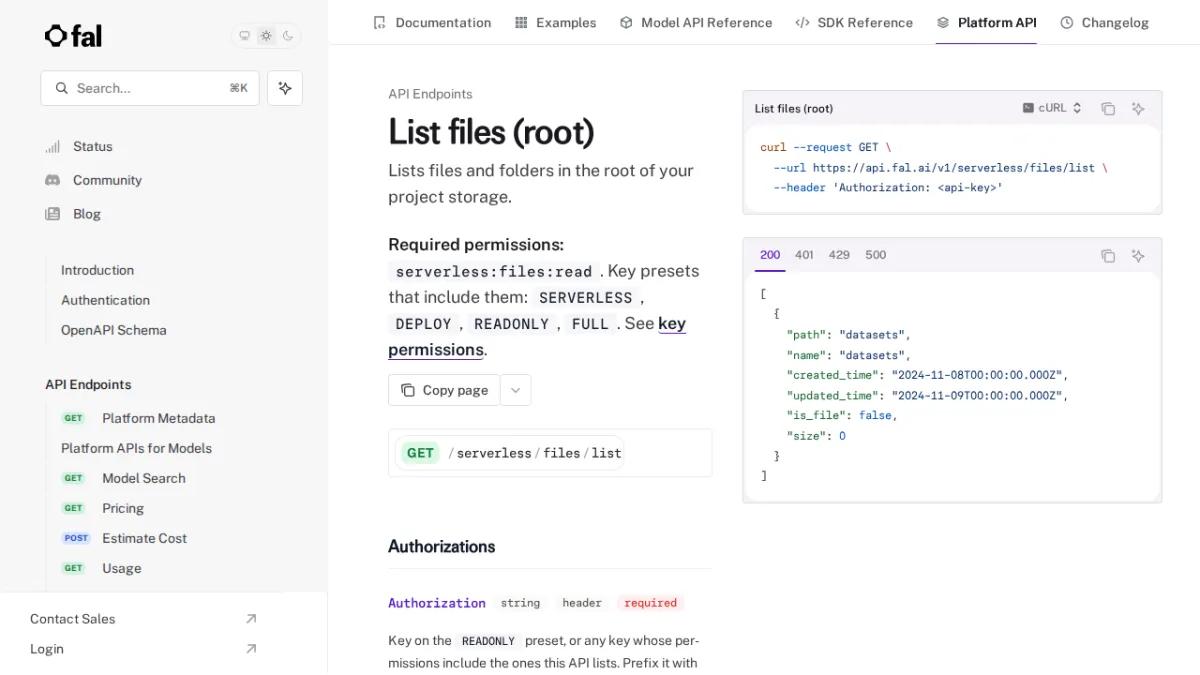Click the GET method badge on endpoint path
This screenshot has width=1200, height=675.
point(420,453)
